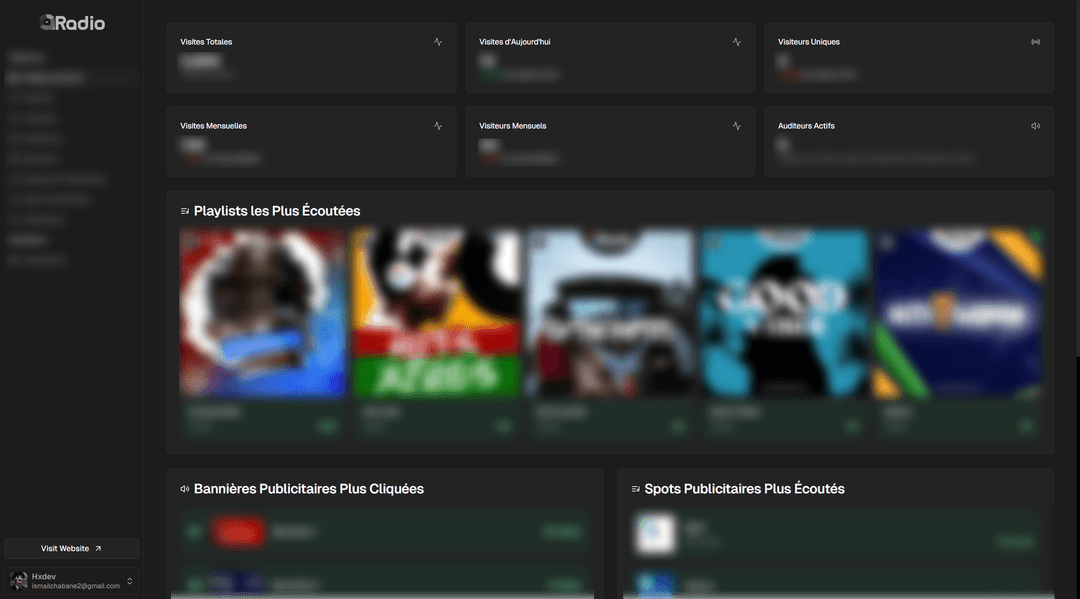Click the megaphone icon beside Bannières Publicitaires heading
This screenshot has height=599, width=1080.
coord(185,489)
